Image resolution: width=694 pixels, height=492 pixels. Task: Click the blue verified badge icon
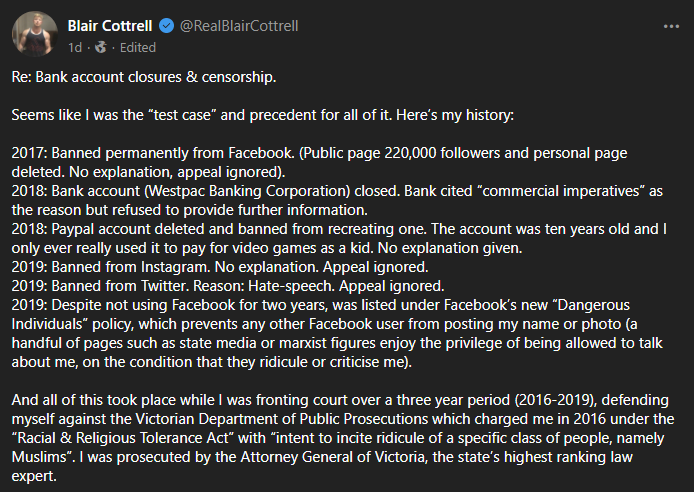click(166, 26)
